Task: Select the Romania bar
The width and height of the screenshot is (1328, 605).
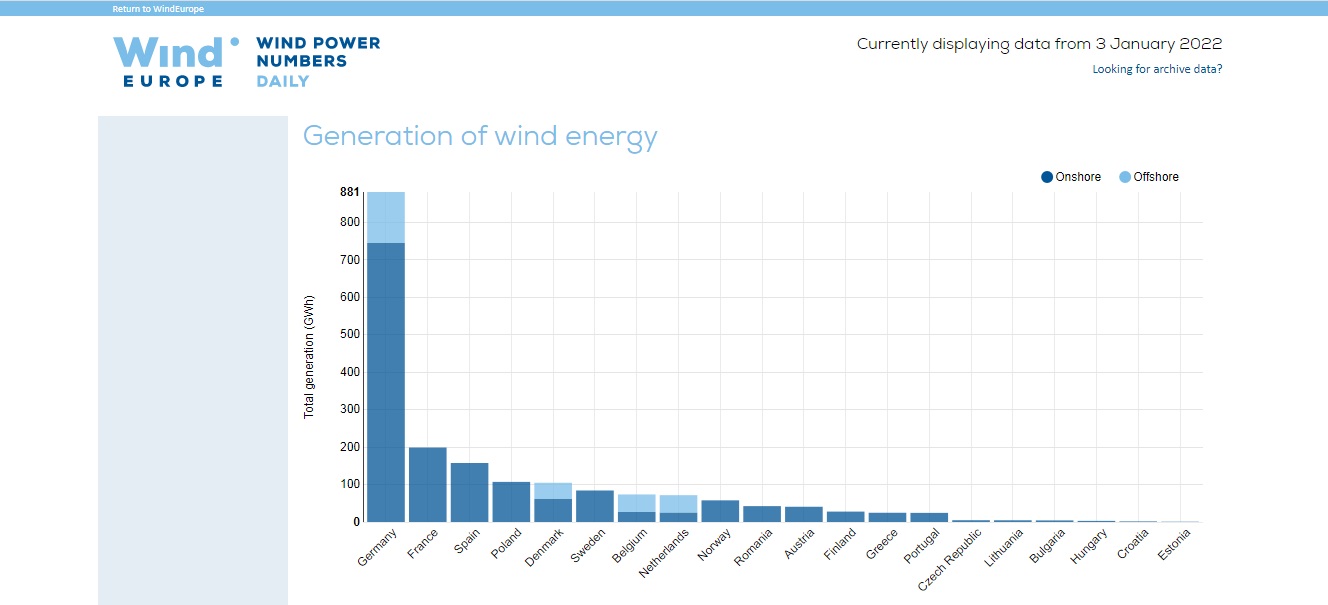Action: pyautogui.click(x=762, y=514)
